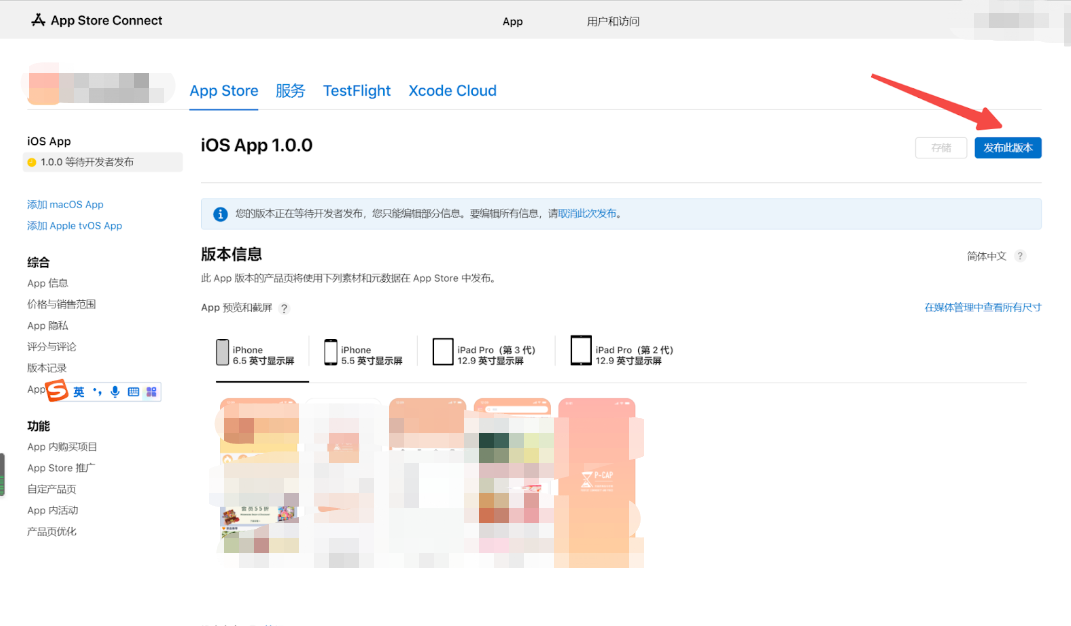Click the 取消此次发布 link
1071x626 pixels.
click(x=587, y=213)
